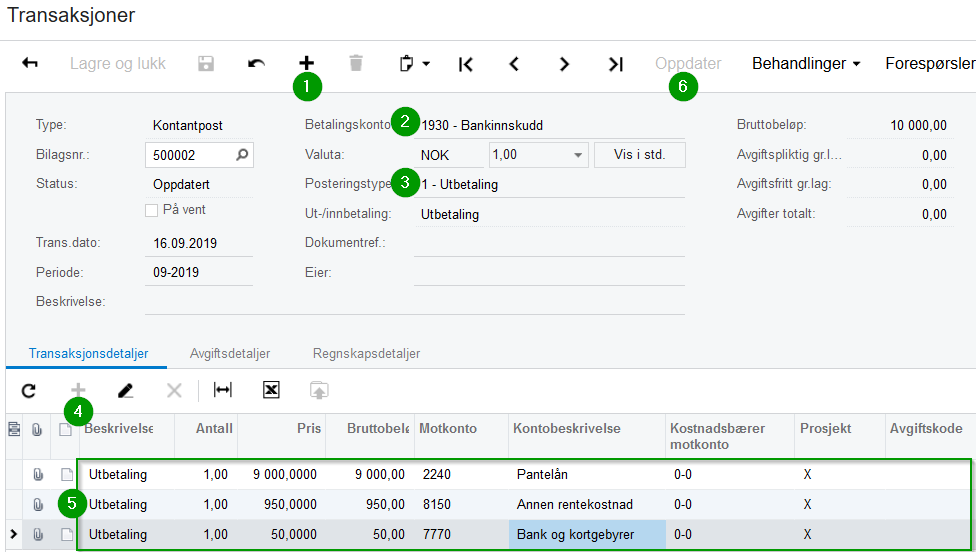
Task: Switch to the Avgiftsdetaljer tab
Action: [x=230, y=353]
